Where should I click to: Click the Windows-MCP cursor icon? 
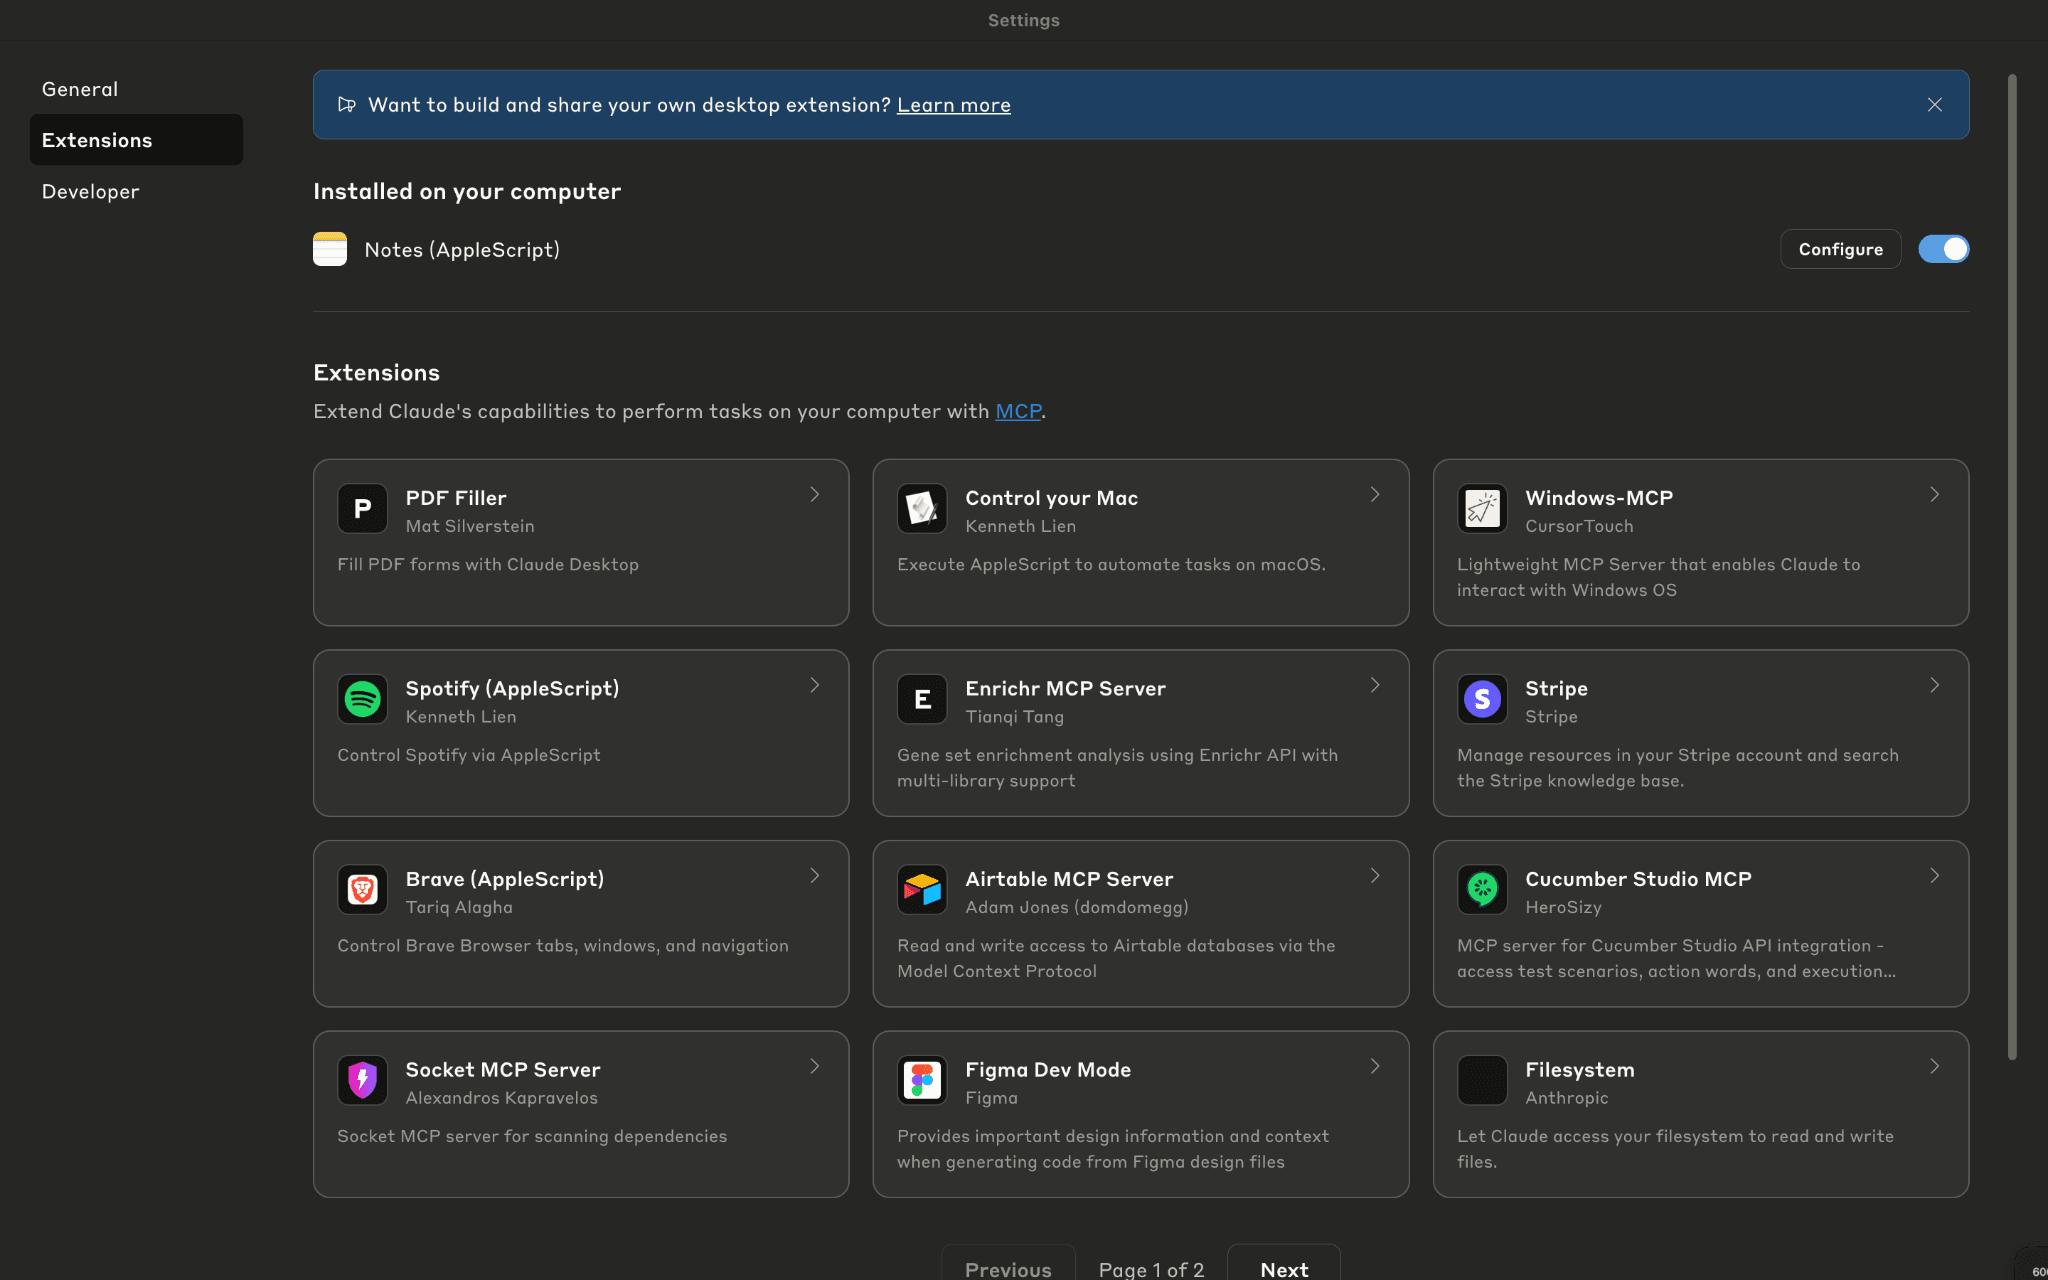point(1482,508)
